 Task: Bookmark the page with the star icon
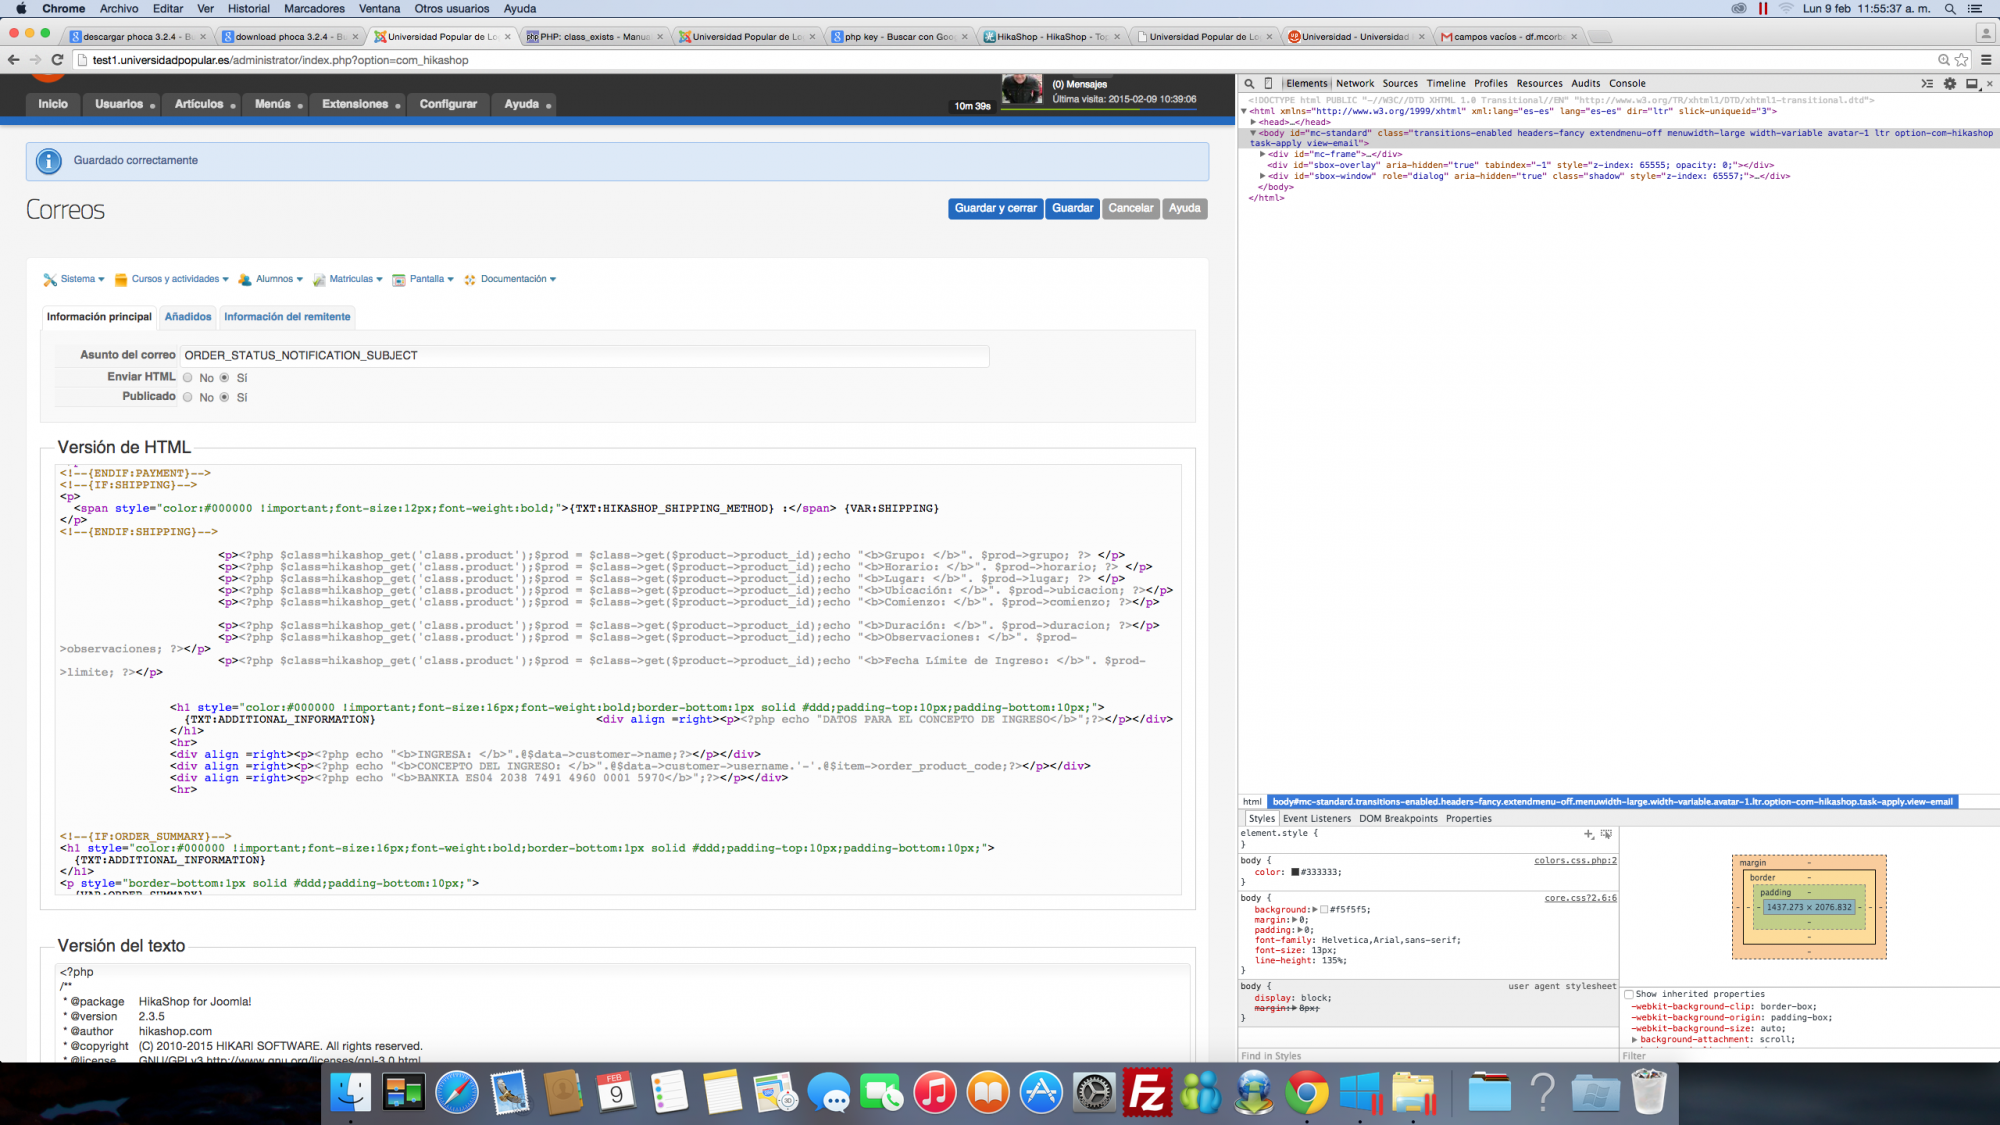click(1962, 60)
